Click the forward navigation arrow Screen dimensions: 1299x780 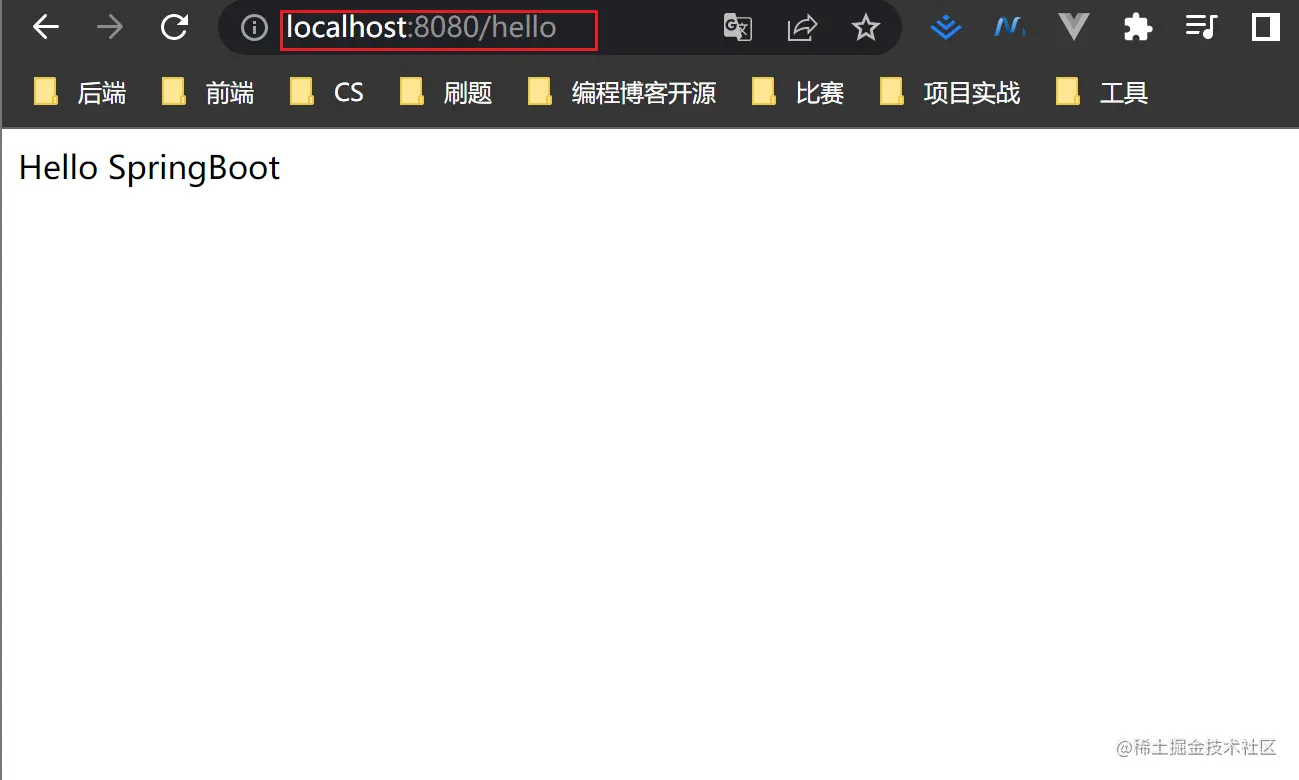[x=110, y=28]
